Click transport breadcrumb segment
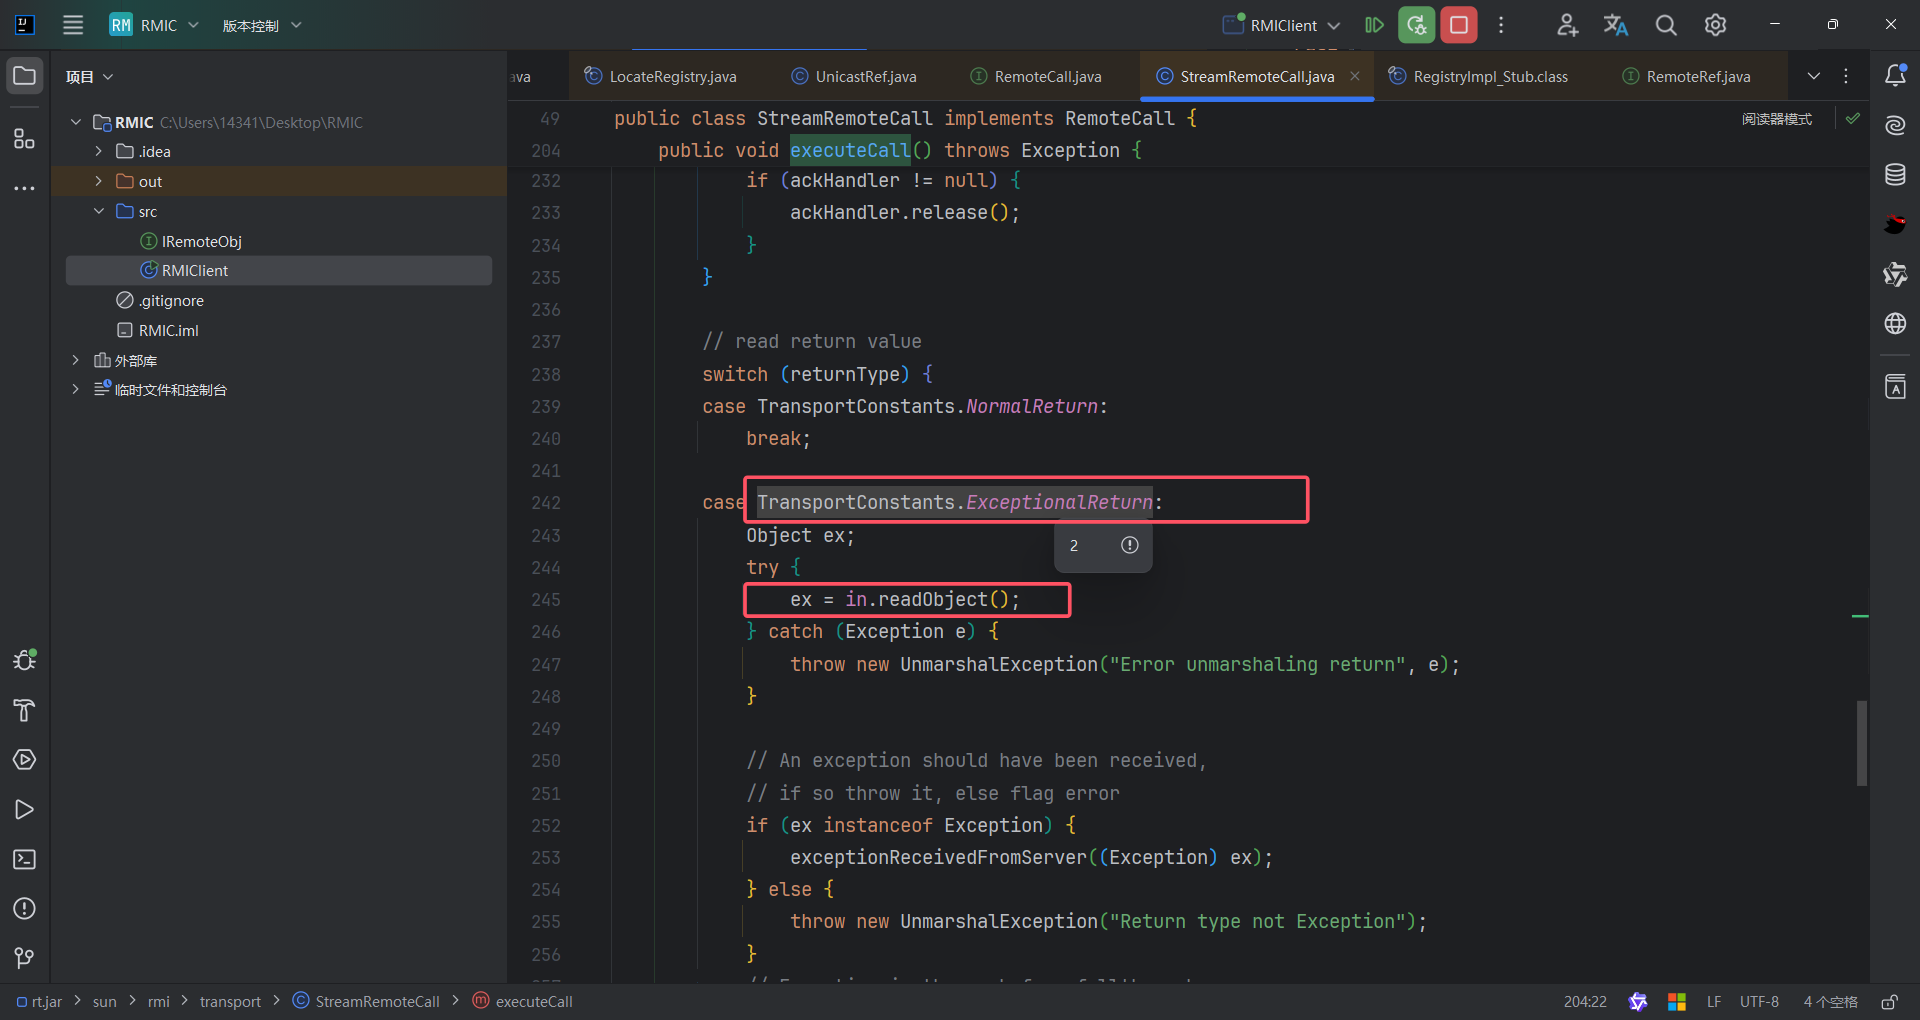The width and height of the screenshot is (1920, 1020). (230, 1002)
